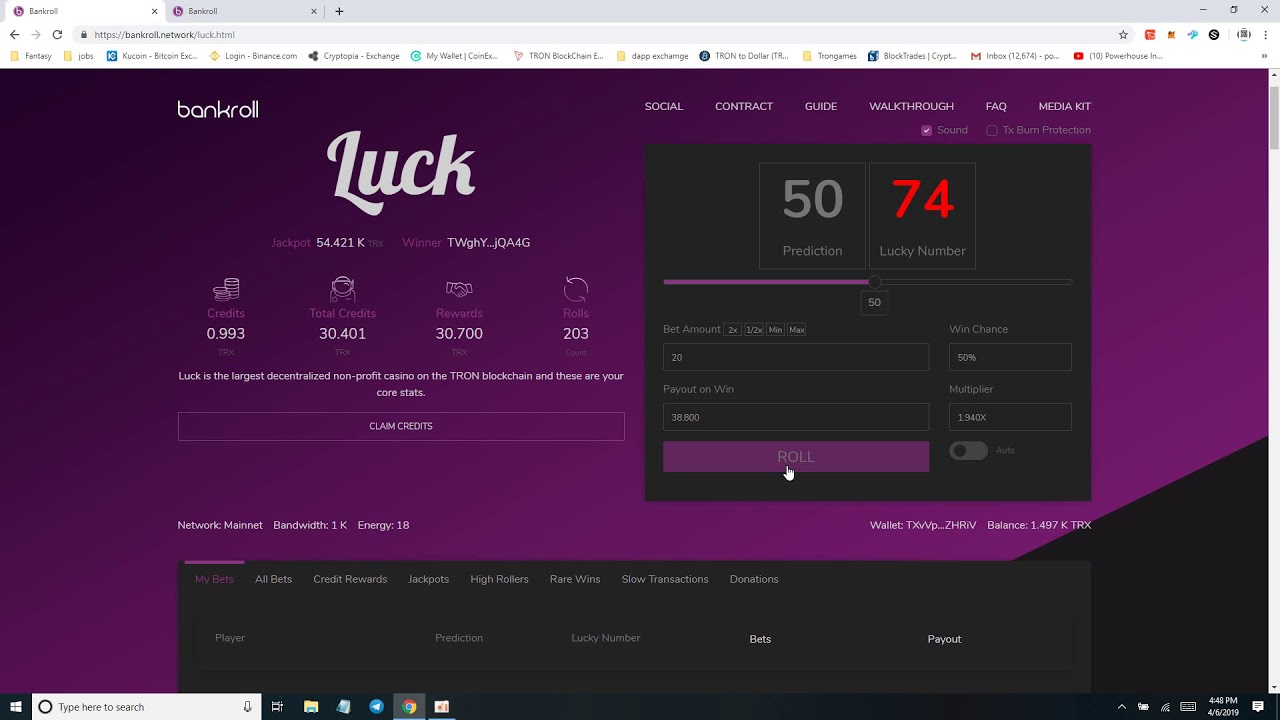The width and height of the screenshot is (1280, 720).
Task: Open the Kucoin bookmark
Action: (152, 56)
